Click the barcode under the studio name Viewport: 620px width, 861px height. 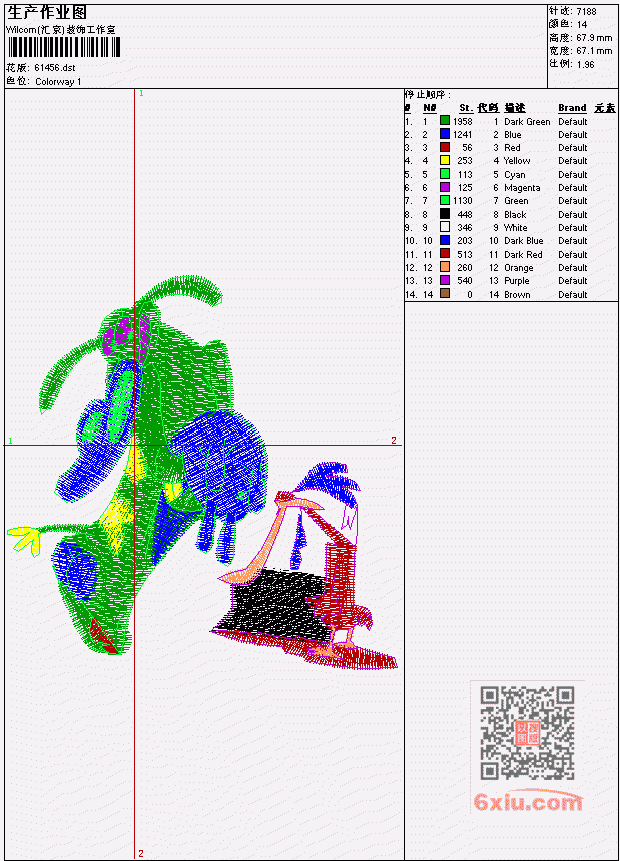click(63, 47)
